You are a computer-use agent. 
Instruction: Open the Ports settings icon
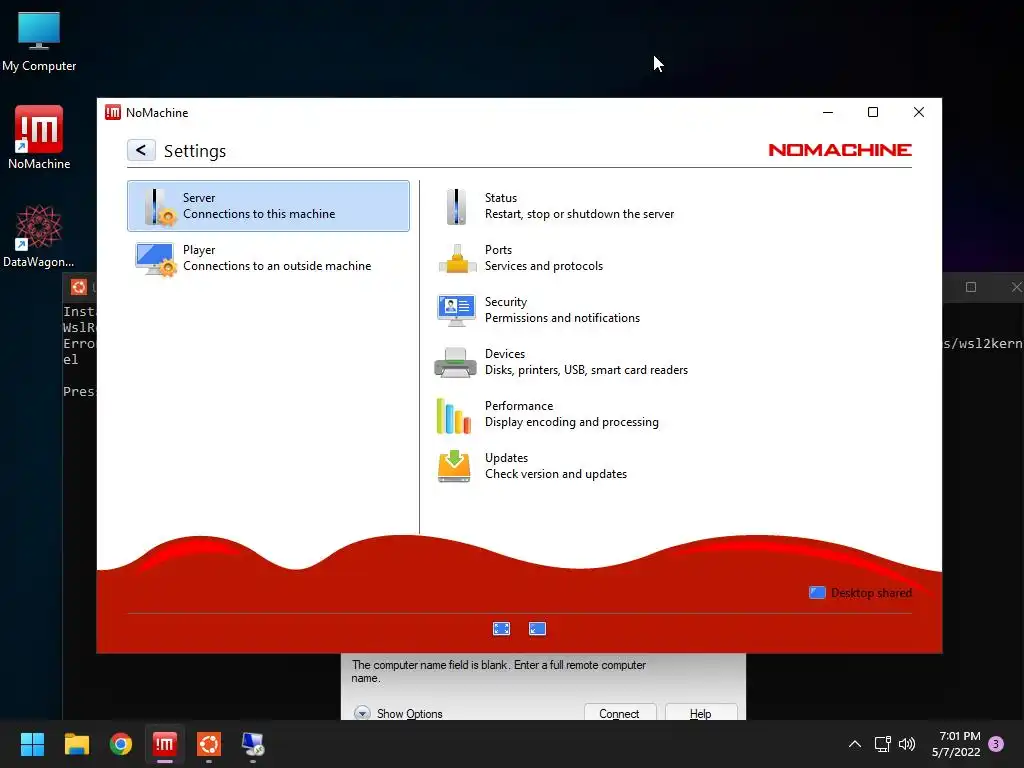(x=456, y=259)
